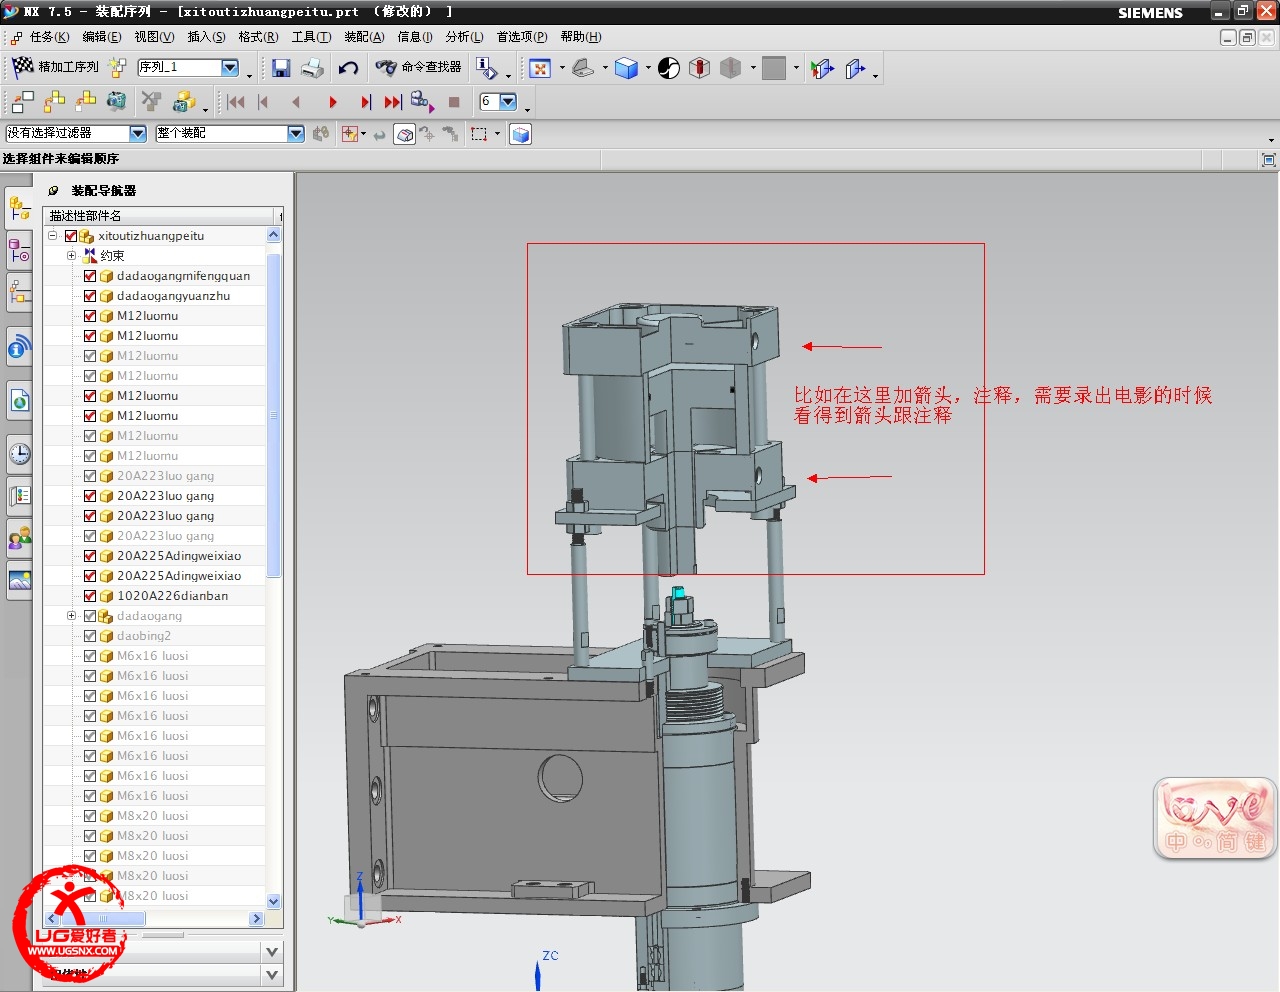Play the sequence backward
Image resolution: width=1280 pixels, height=992 pixels.
pos(296,102)
